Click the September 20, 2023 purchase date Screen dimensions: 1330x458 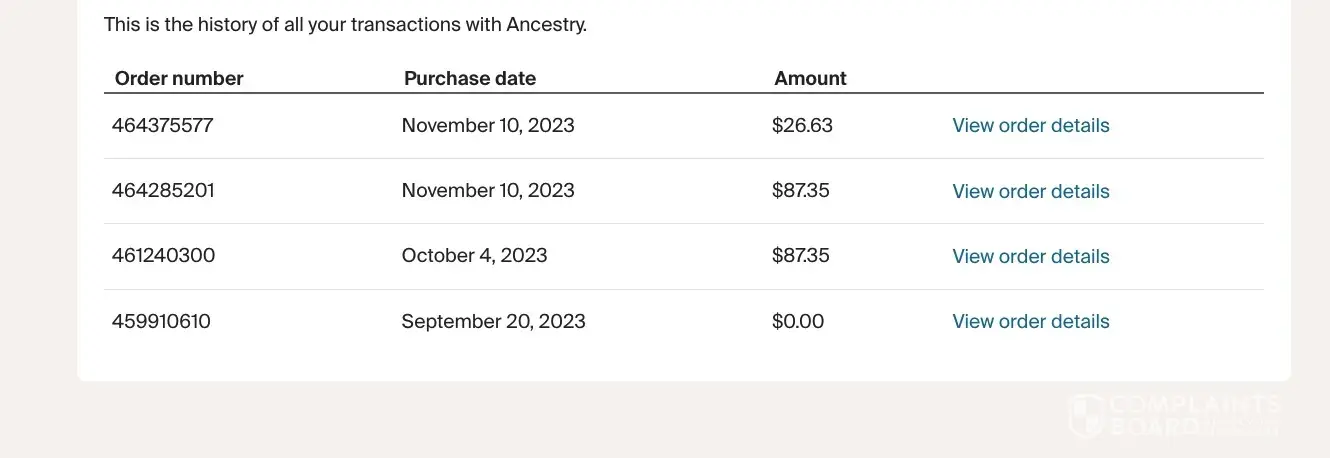[493, 321]
